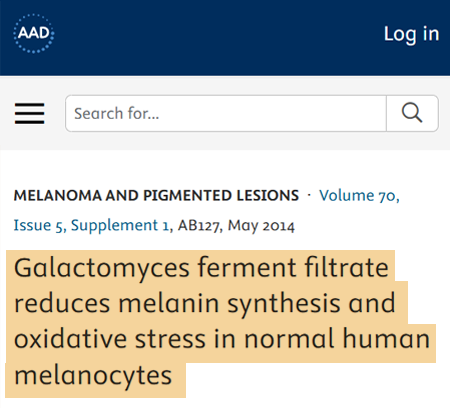The height and width of the screenshot is (408, 450).
Task: Click 'normal human' in the article title
Action: pyautogui.click(x=337, y=339)
